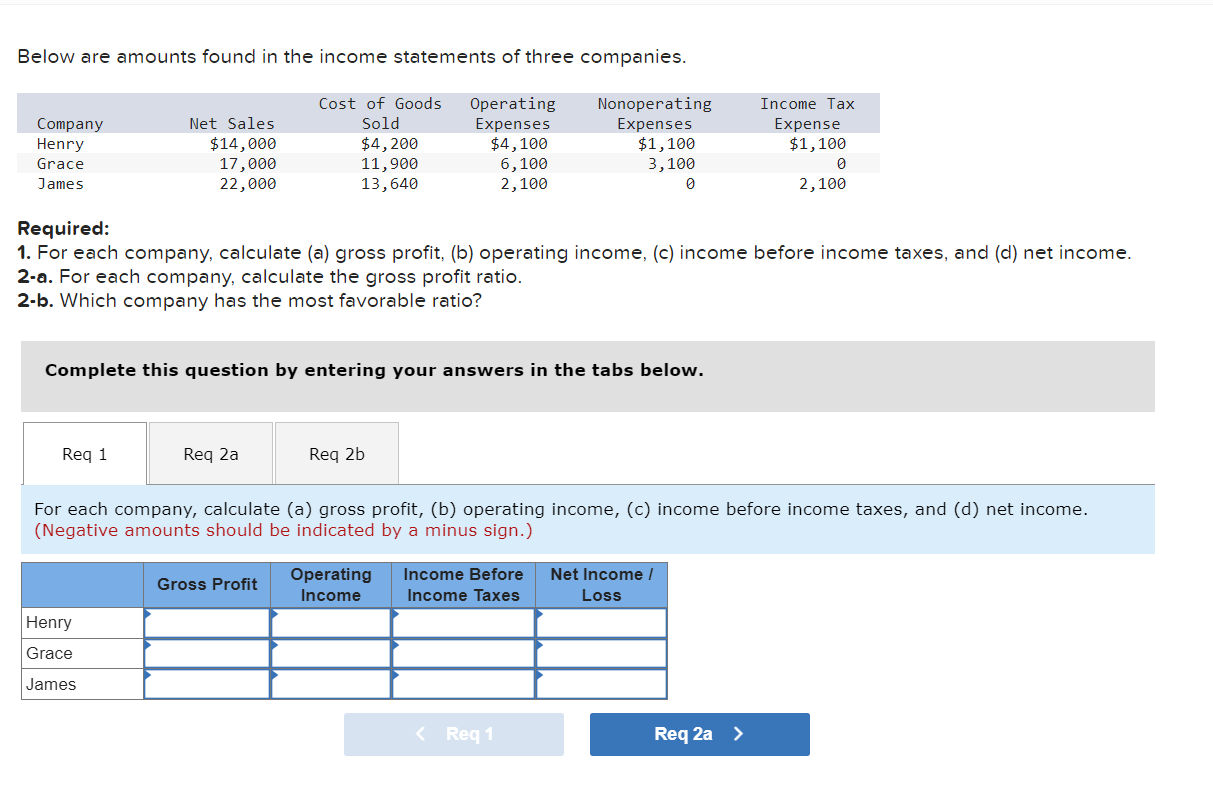Click James's Gross Profit input cell
Screen dimensions: 1213x797
pyautogui.click(x=206, y=684)
